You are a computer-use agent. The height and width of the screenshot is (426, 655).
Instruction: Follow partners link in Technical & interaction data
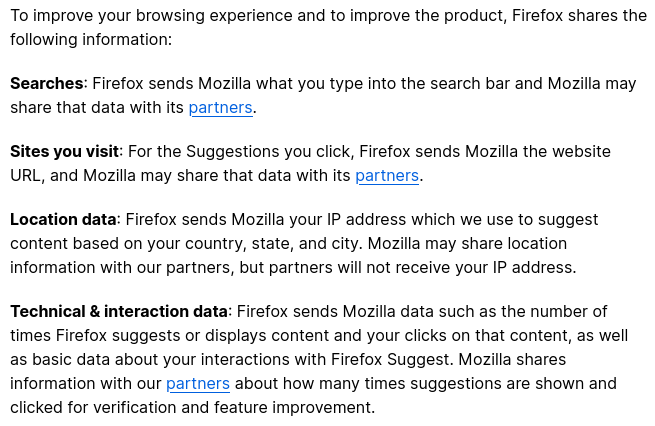pos(198,384)
